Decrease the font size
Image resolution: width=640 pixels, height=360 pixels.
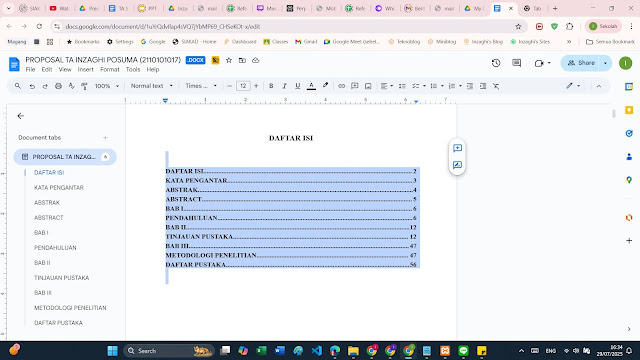click(229, 86)
